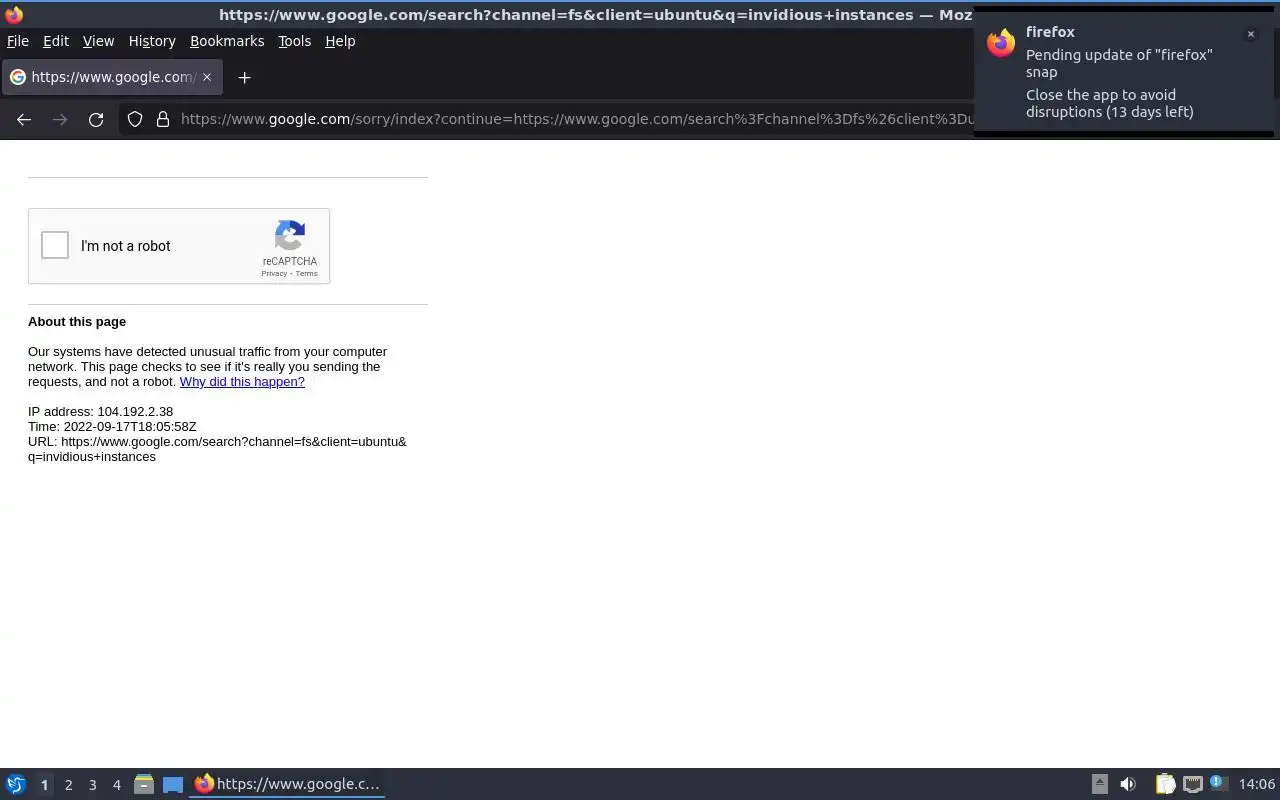Open the Bookmarks menu
This screenshot has height=800, width=1280.
pos(227,41)
